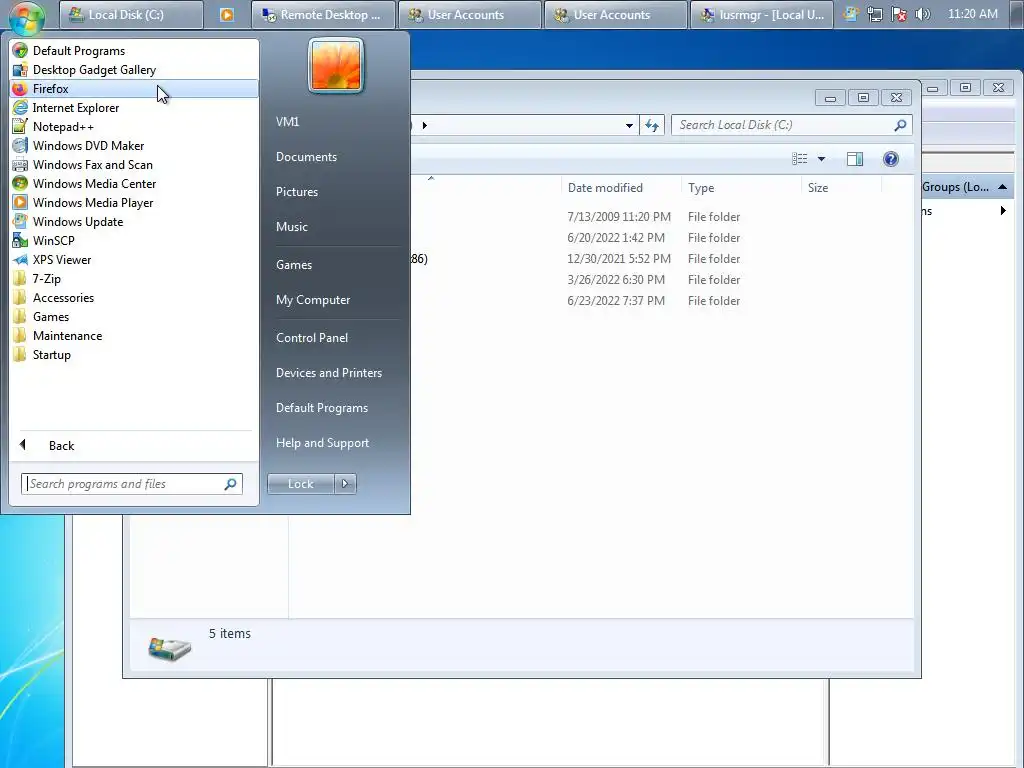Open Pictures from the Start menu
The width and height of the screenshot is (1024, 768).
coord(297,192)
